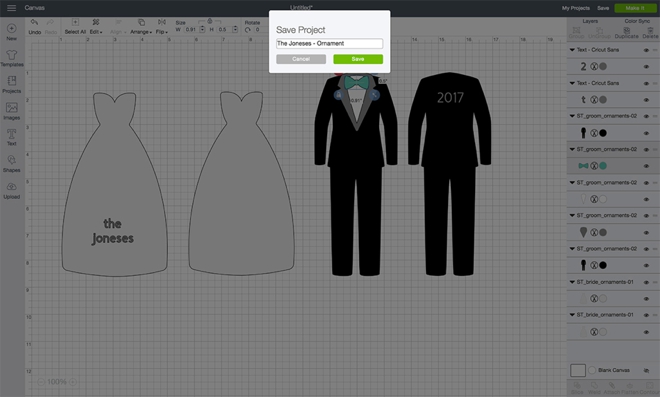
Task: Duplicate the selected layer
Action: click(626, 33)
